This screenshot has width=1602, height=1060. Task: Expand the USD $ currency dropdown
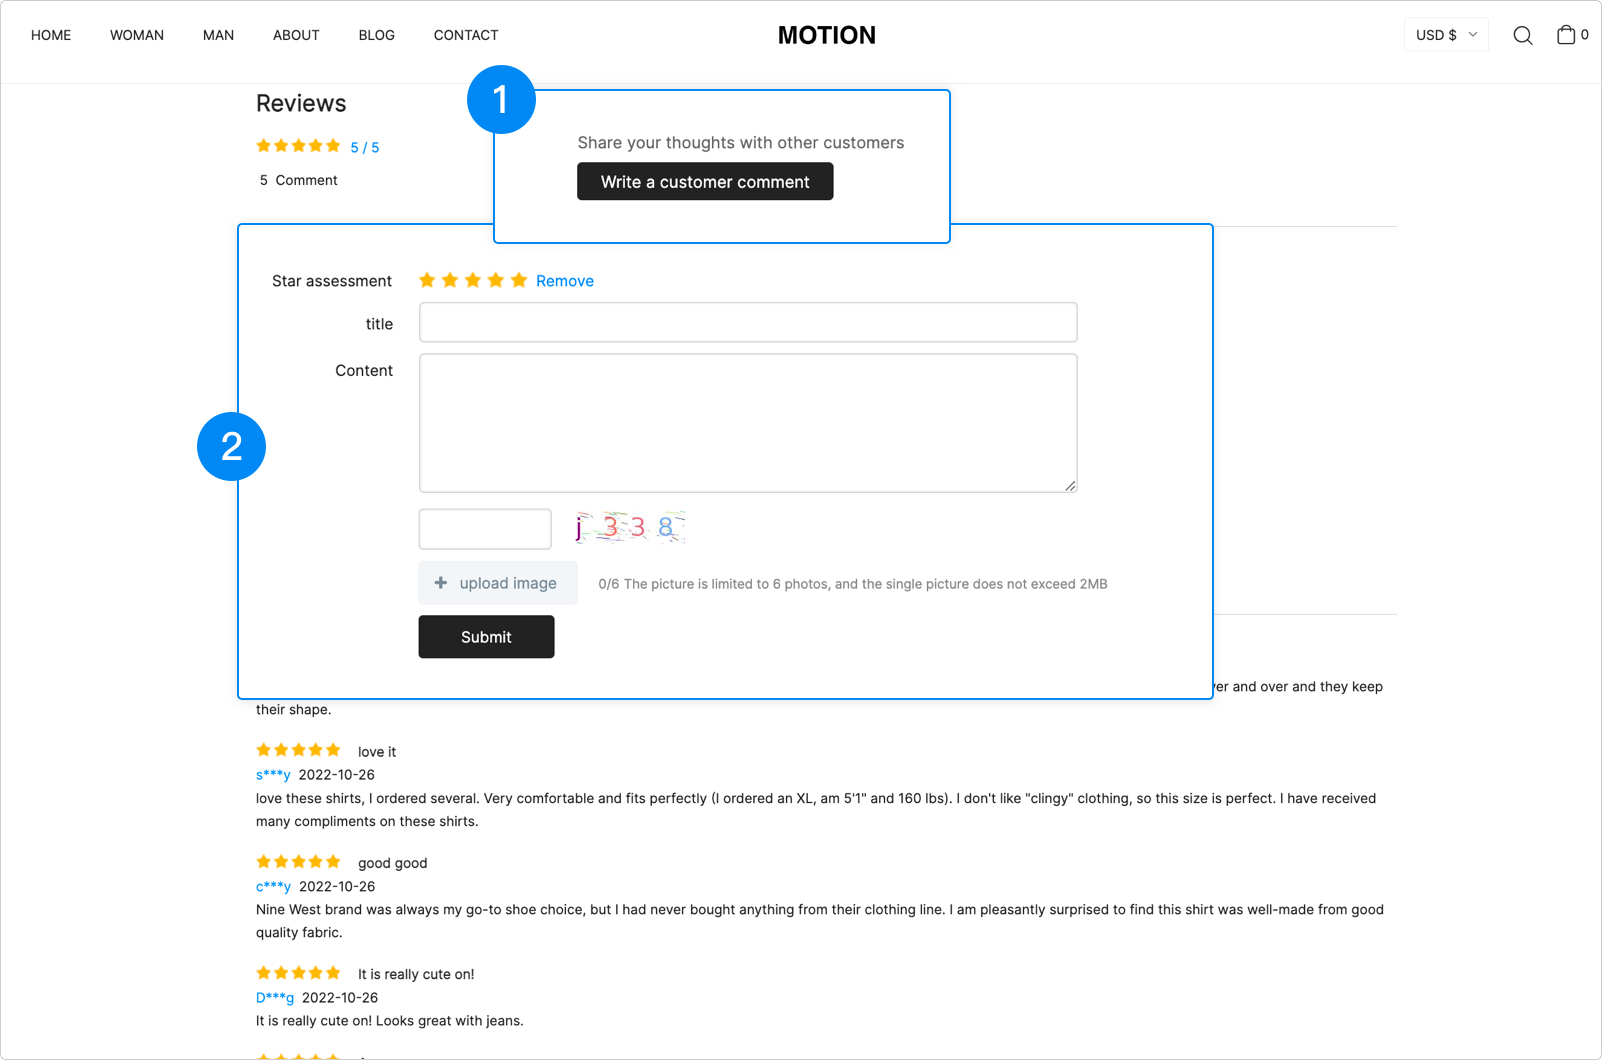(1445, 35)
